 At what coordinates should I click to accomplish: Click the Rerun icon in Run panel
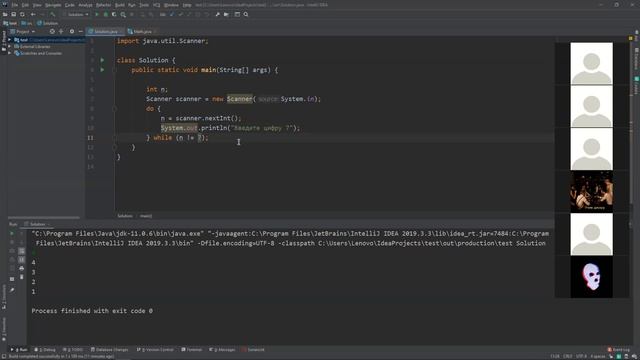12,233
